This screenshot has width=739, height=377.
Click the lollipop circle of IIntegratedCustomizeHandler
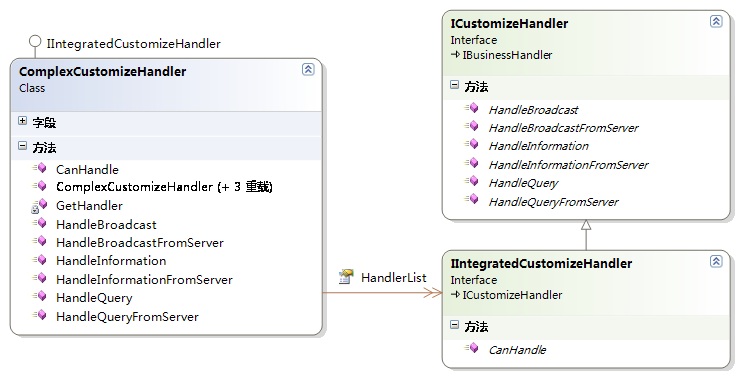(35, 41)
